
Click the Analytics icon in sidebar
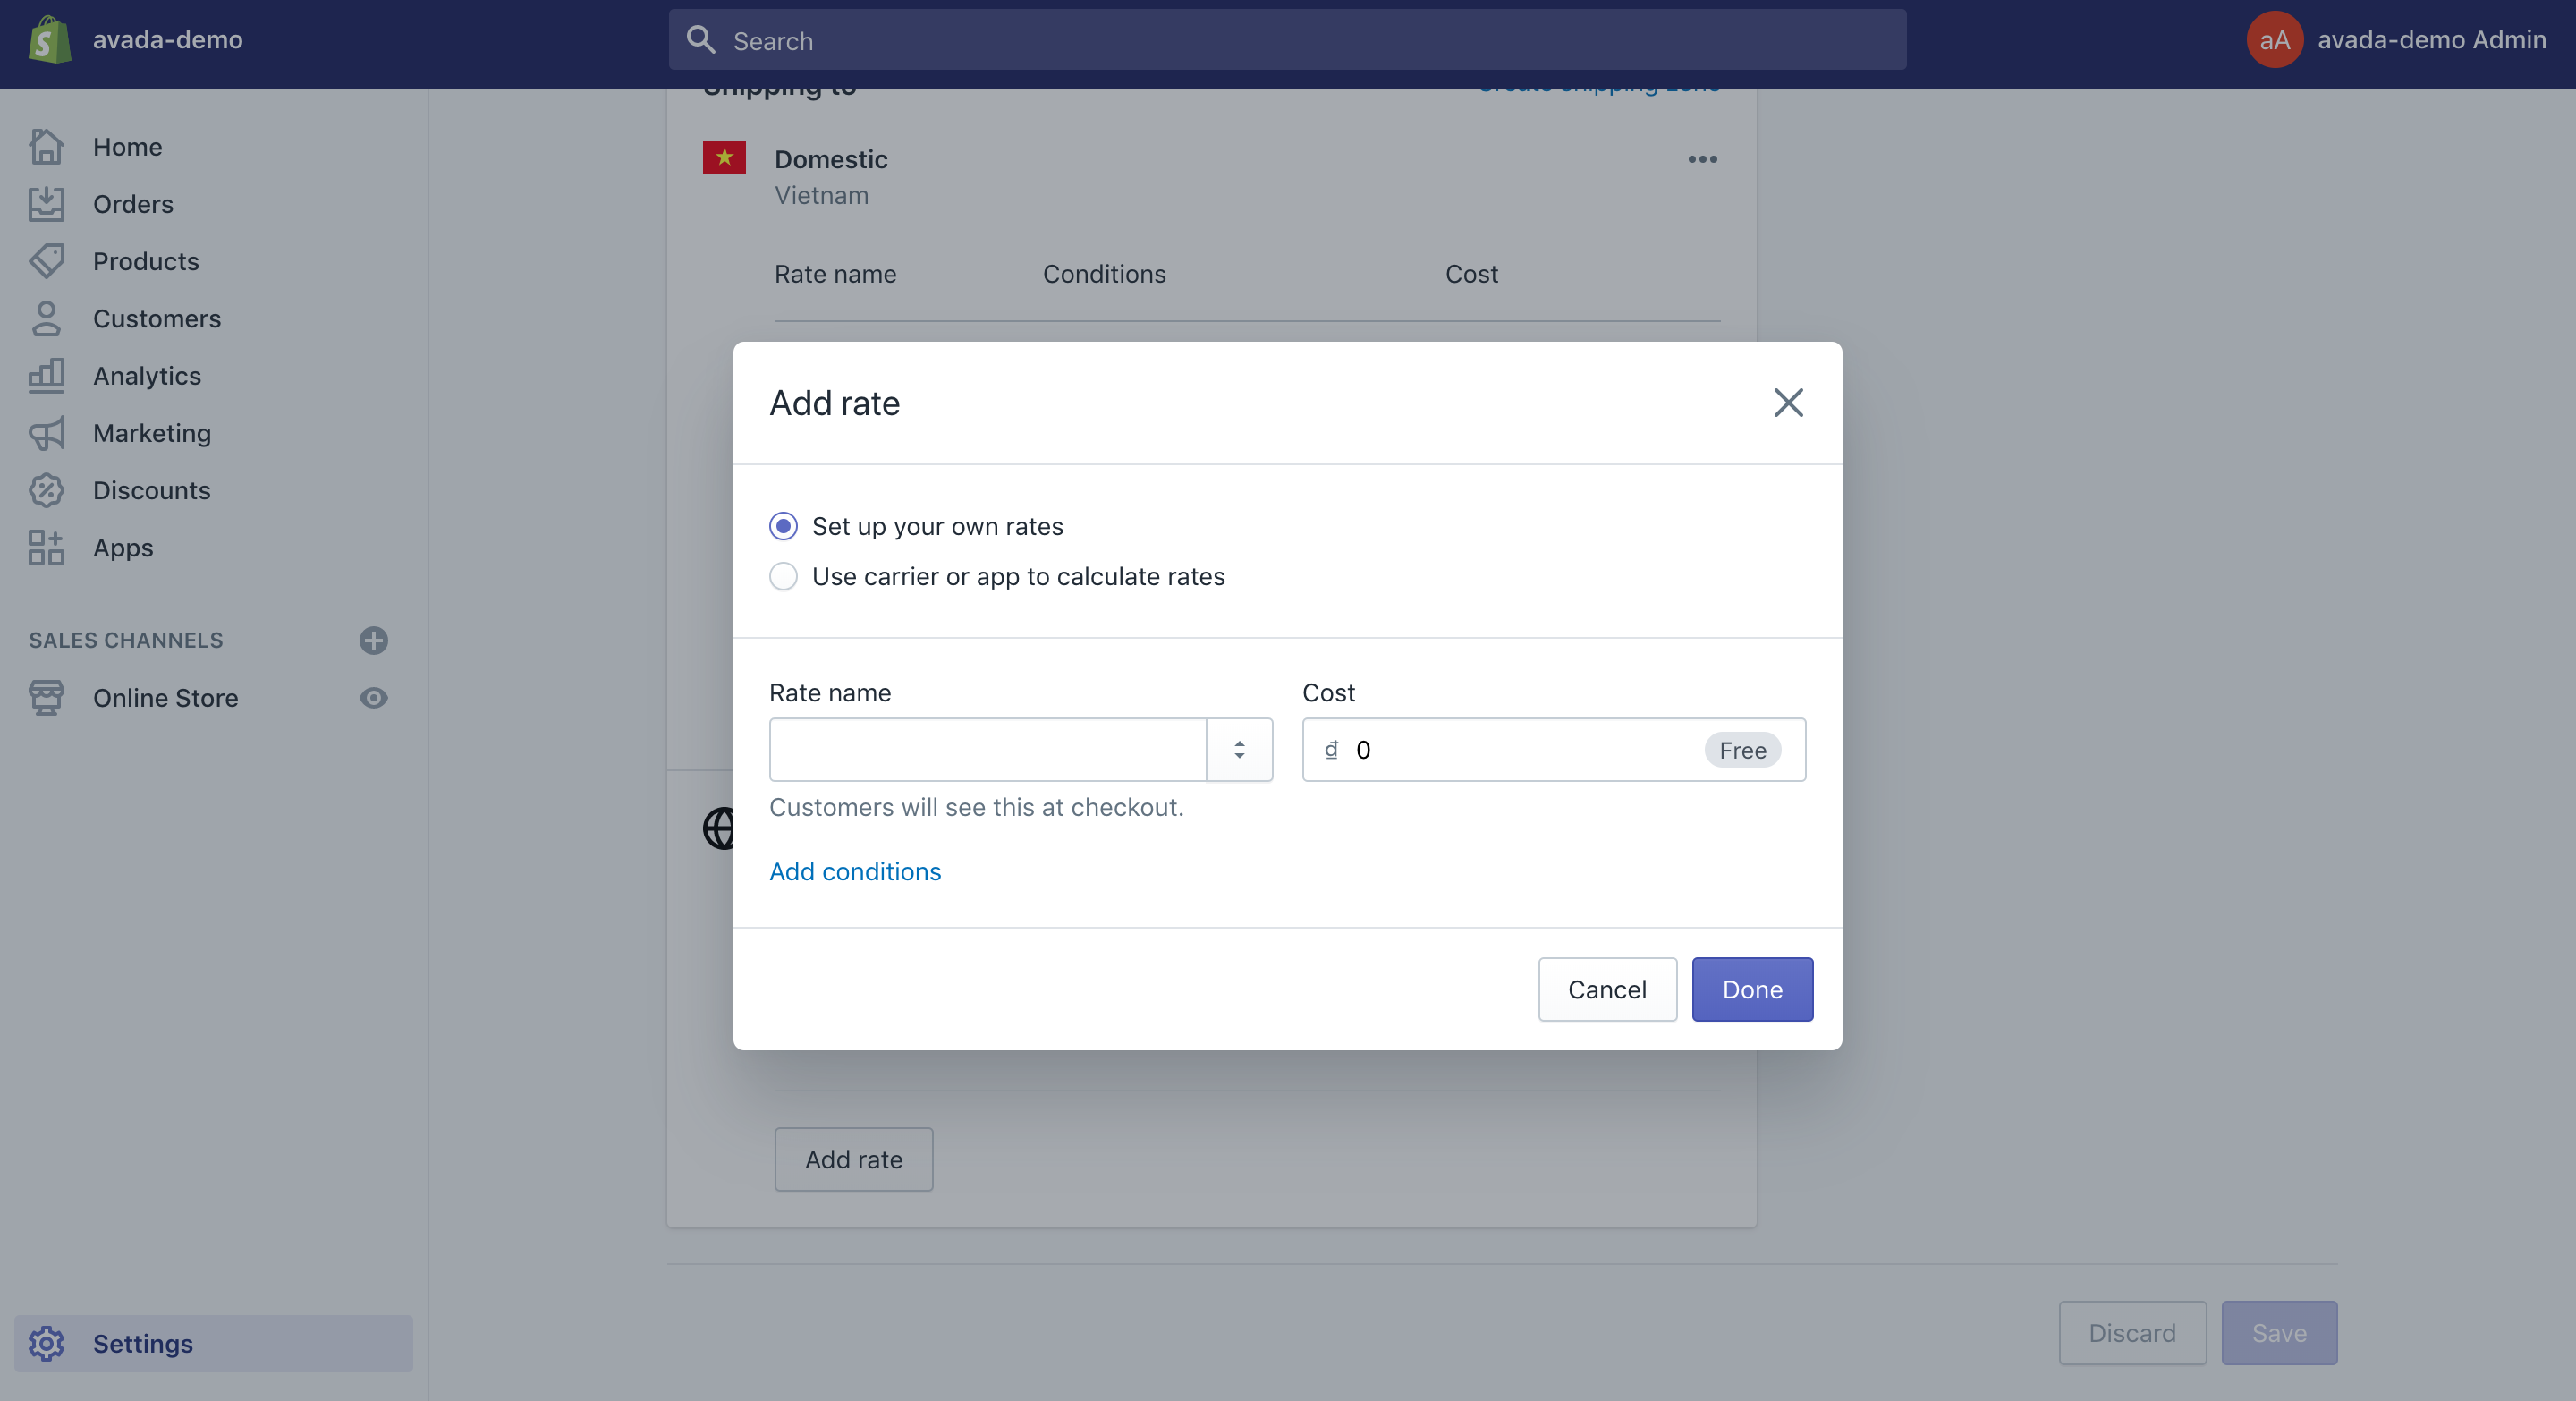coord(47,376)
